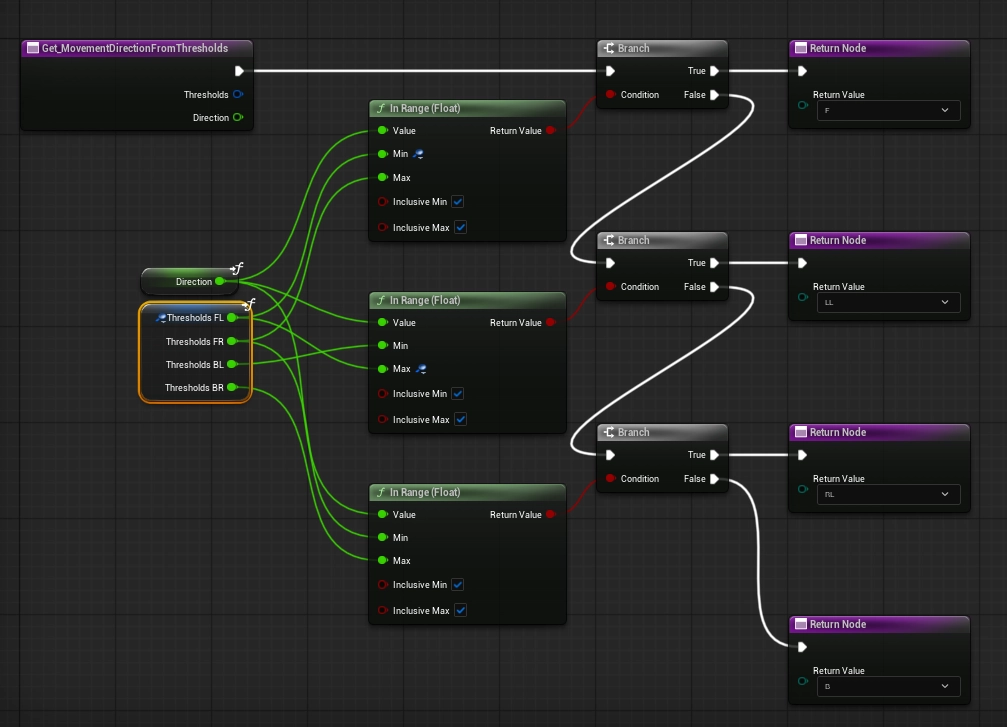Viewport: 1007px width, 727px height.
Task: Select the middle In Range (Float) node header
Action: (x=468, y=300)
